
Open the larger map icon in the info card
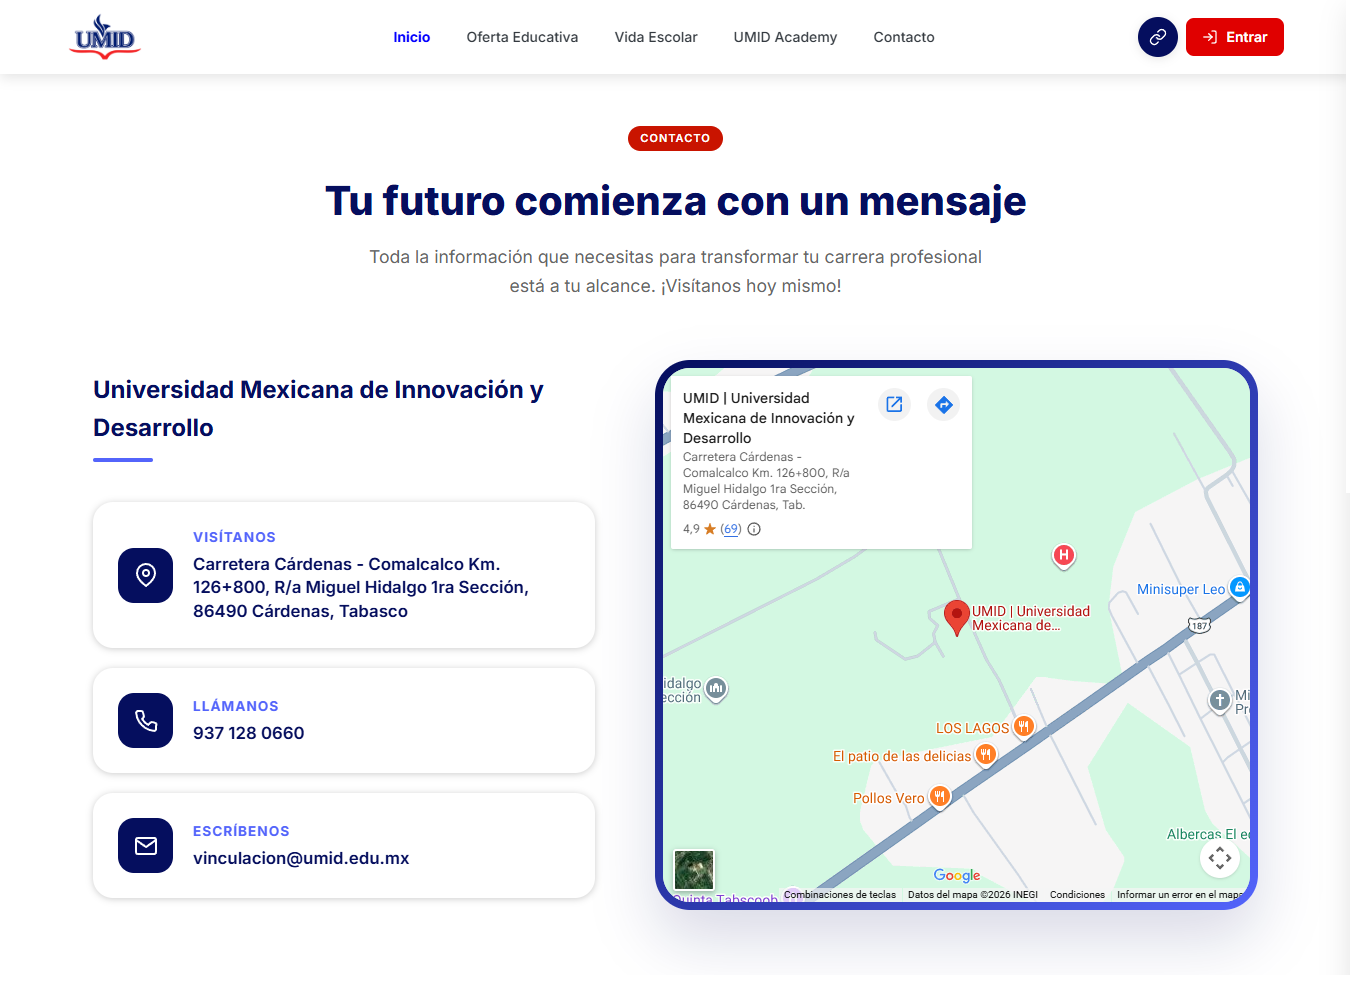(x=894, y=404)
